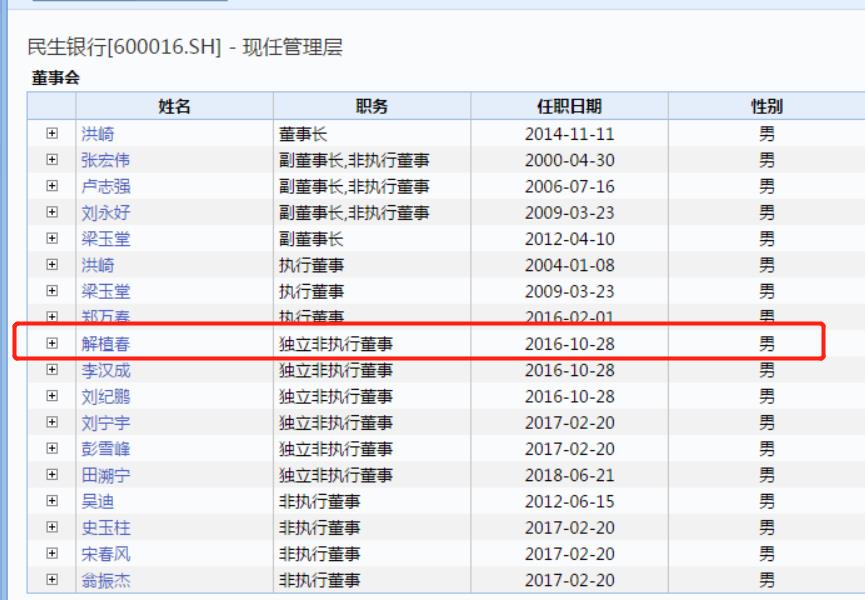
Task: Expand the 梁玉堂 执行董事 row
Action: click(x=52, y=291)
